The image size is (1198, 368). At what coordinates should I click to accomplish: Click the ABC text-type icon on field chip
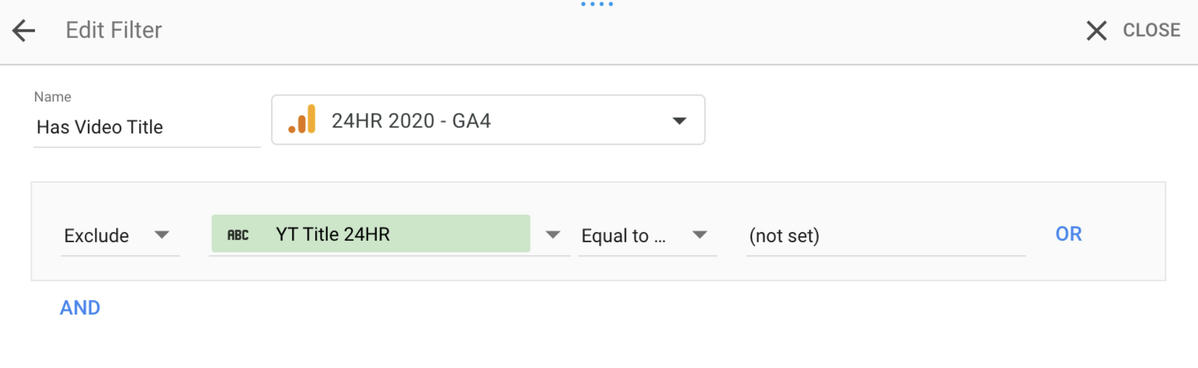[x=238, y=234]
